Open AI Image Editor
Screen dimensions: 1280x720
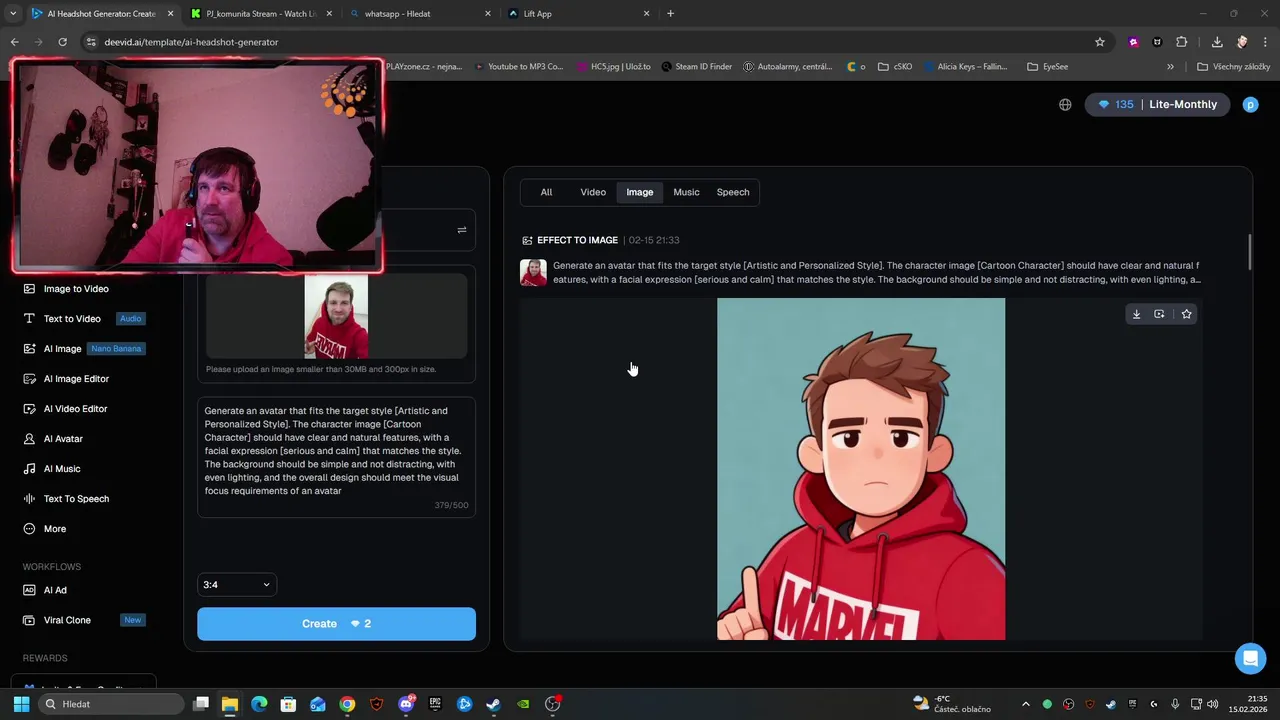click(x=76, y=379)
